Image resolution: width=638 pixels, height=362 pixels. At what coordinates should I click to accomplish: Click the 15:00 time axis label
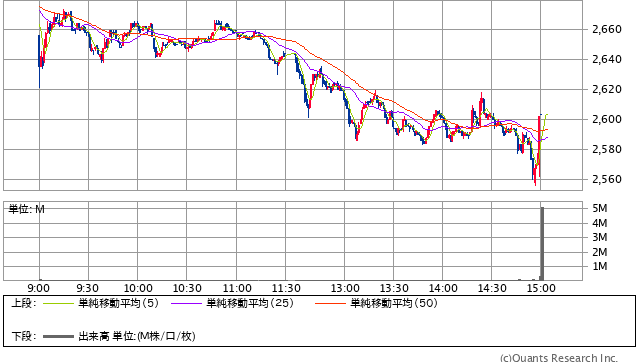(x=541, y=288)
